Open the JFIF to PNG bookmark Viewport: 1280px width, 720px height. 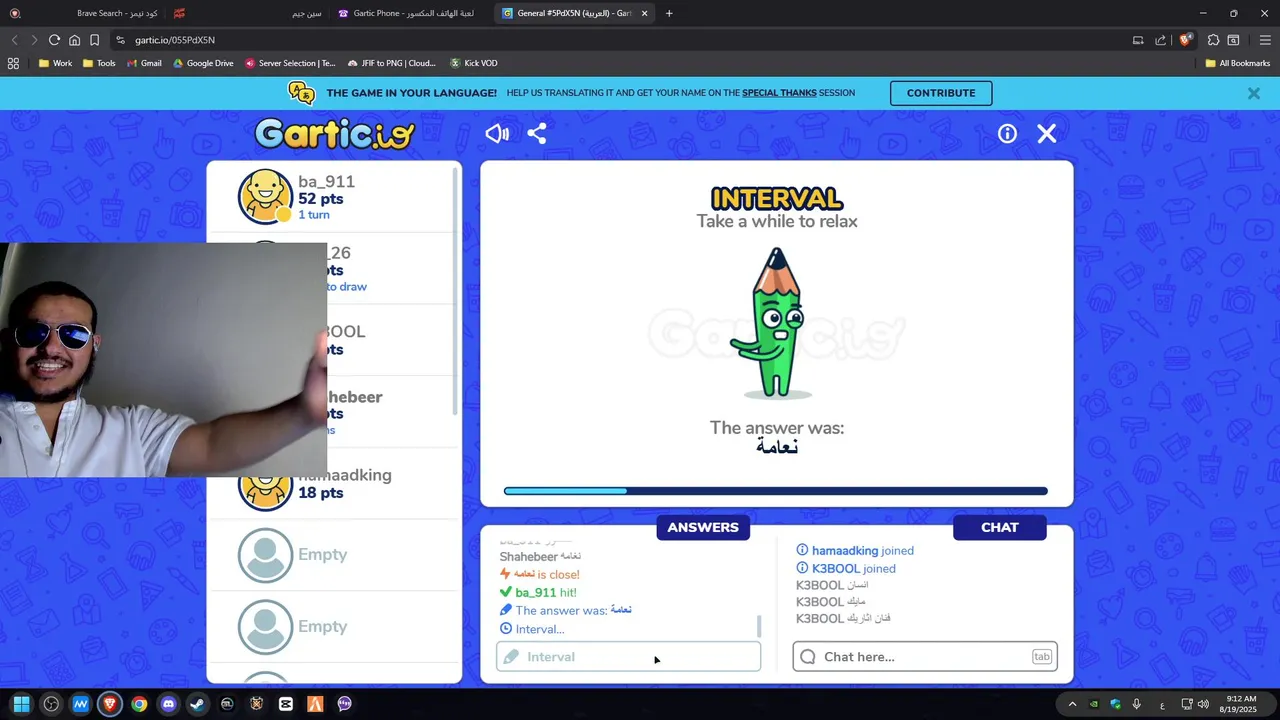(x=392, y=63)
